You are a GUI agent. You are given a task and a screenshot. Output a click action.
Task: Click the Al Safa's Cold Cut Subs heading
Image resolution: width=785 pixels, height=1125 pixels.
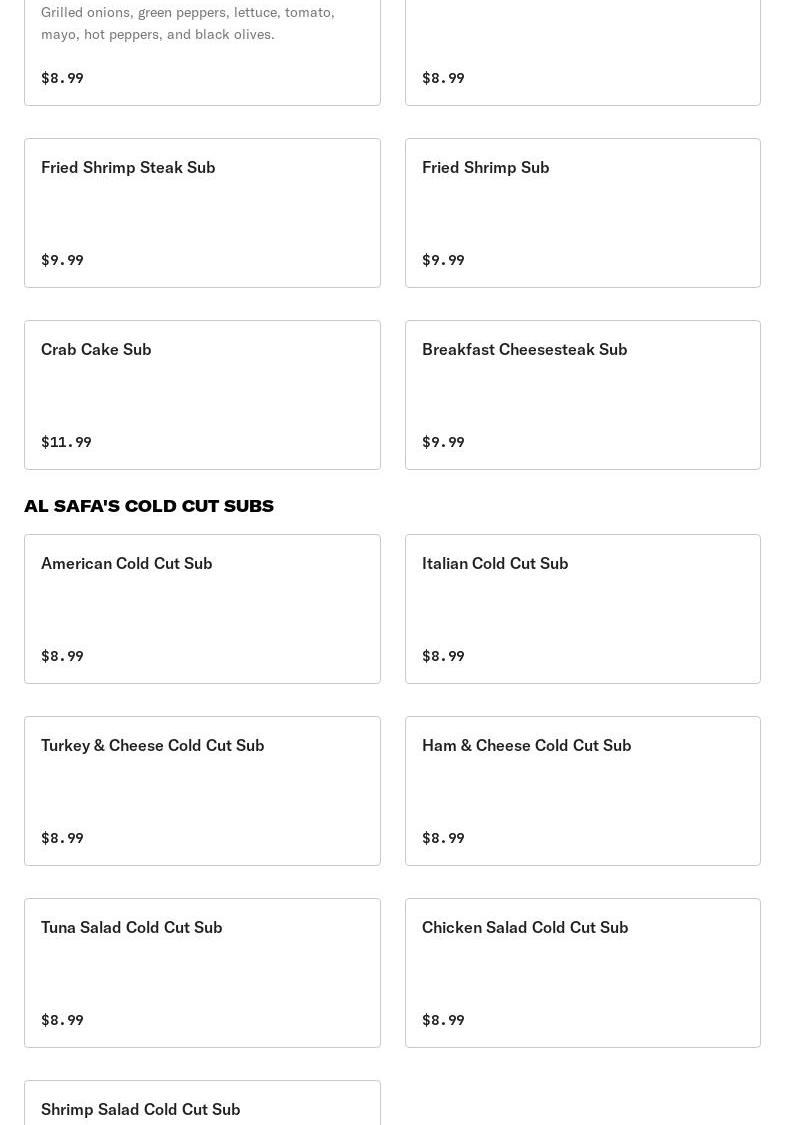(149, 506)
